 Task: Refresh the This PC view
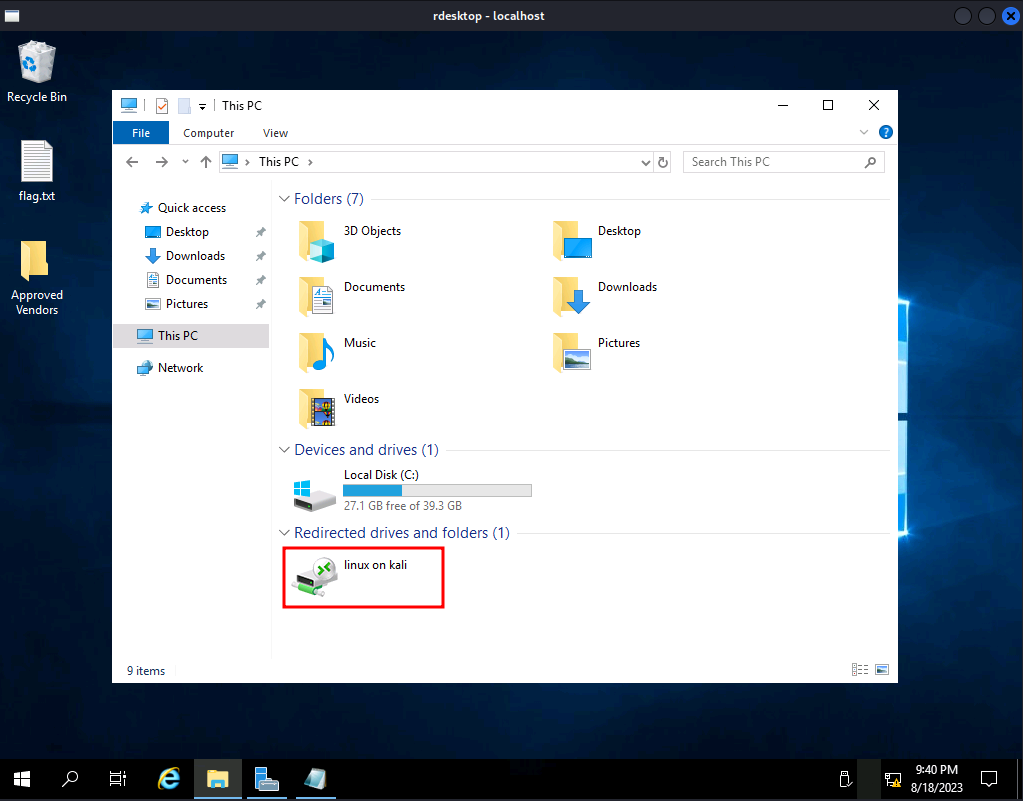(663, 162)
